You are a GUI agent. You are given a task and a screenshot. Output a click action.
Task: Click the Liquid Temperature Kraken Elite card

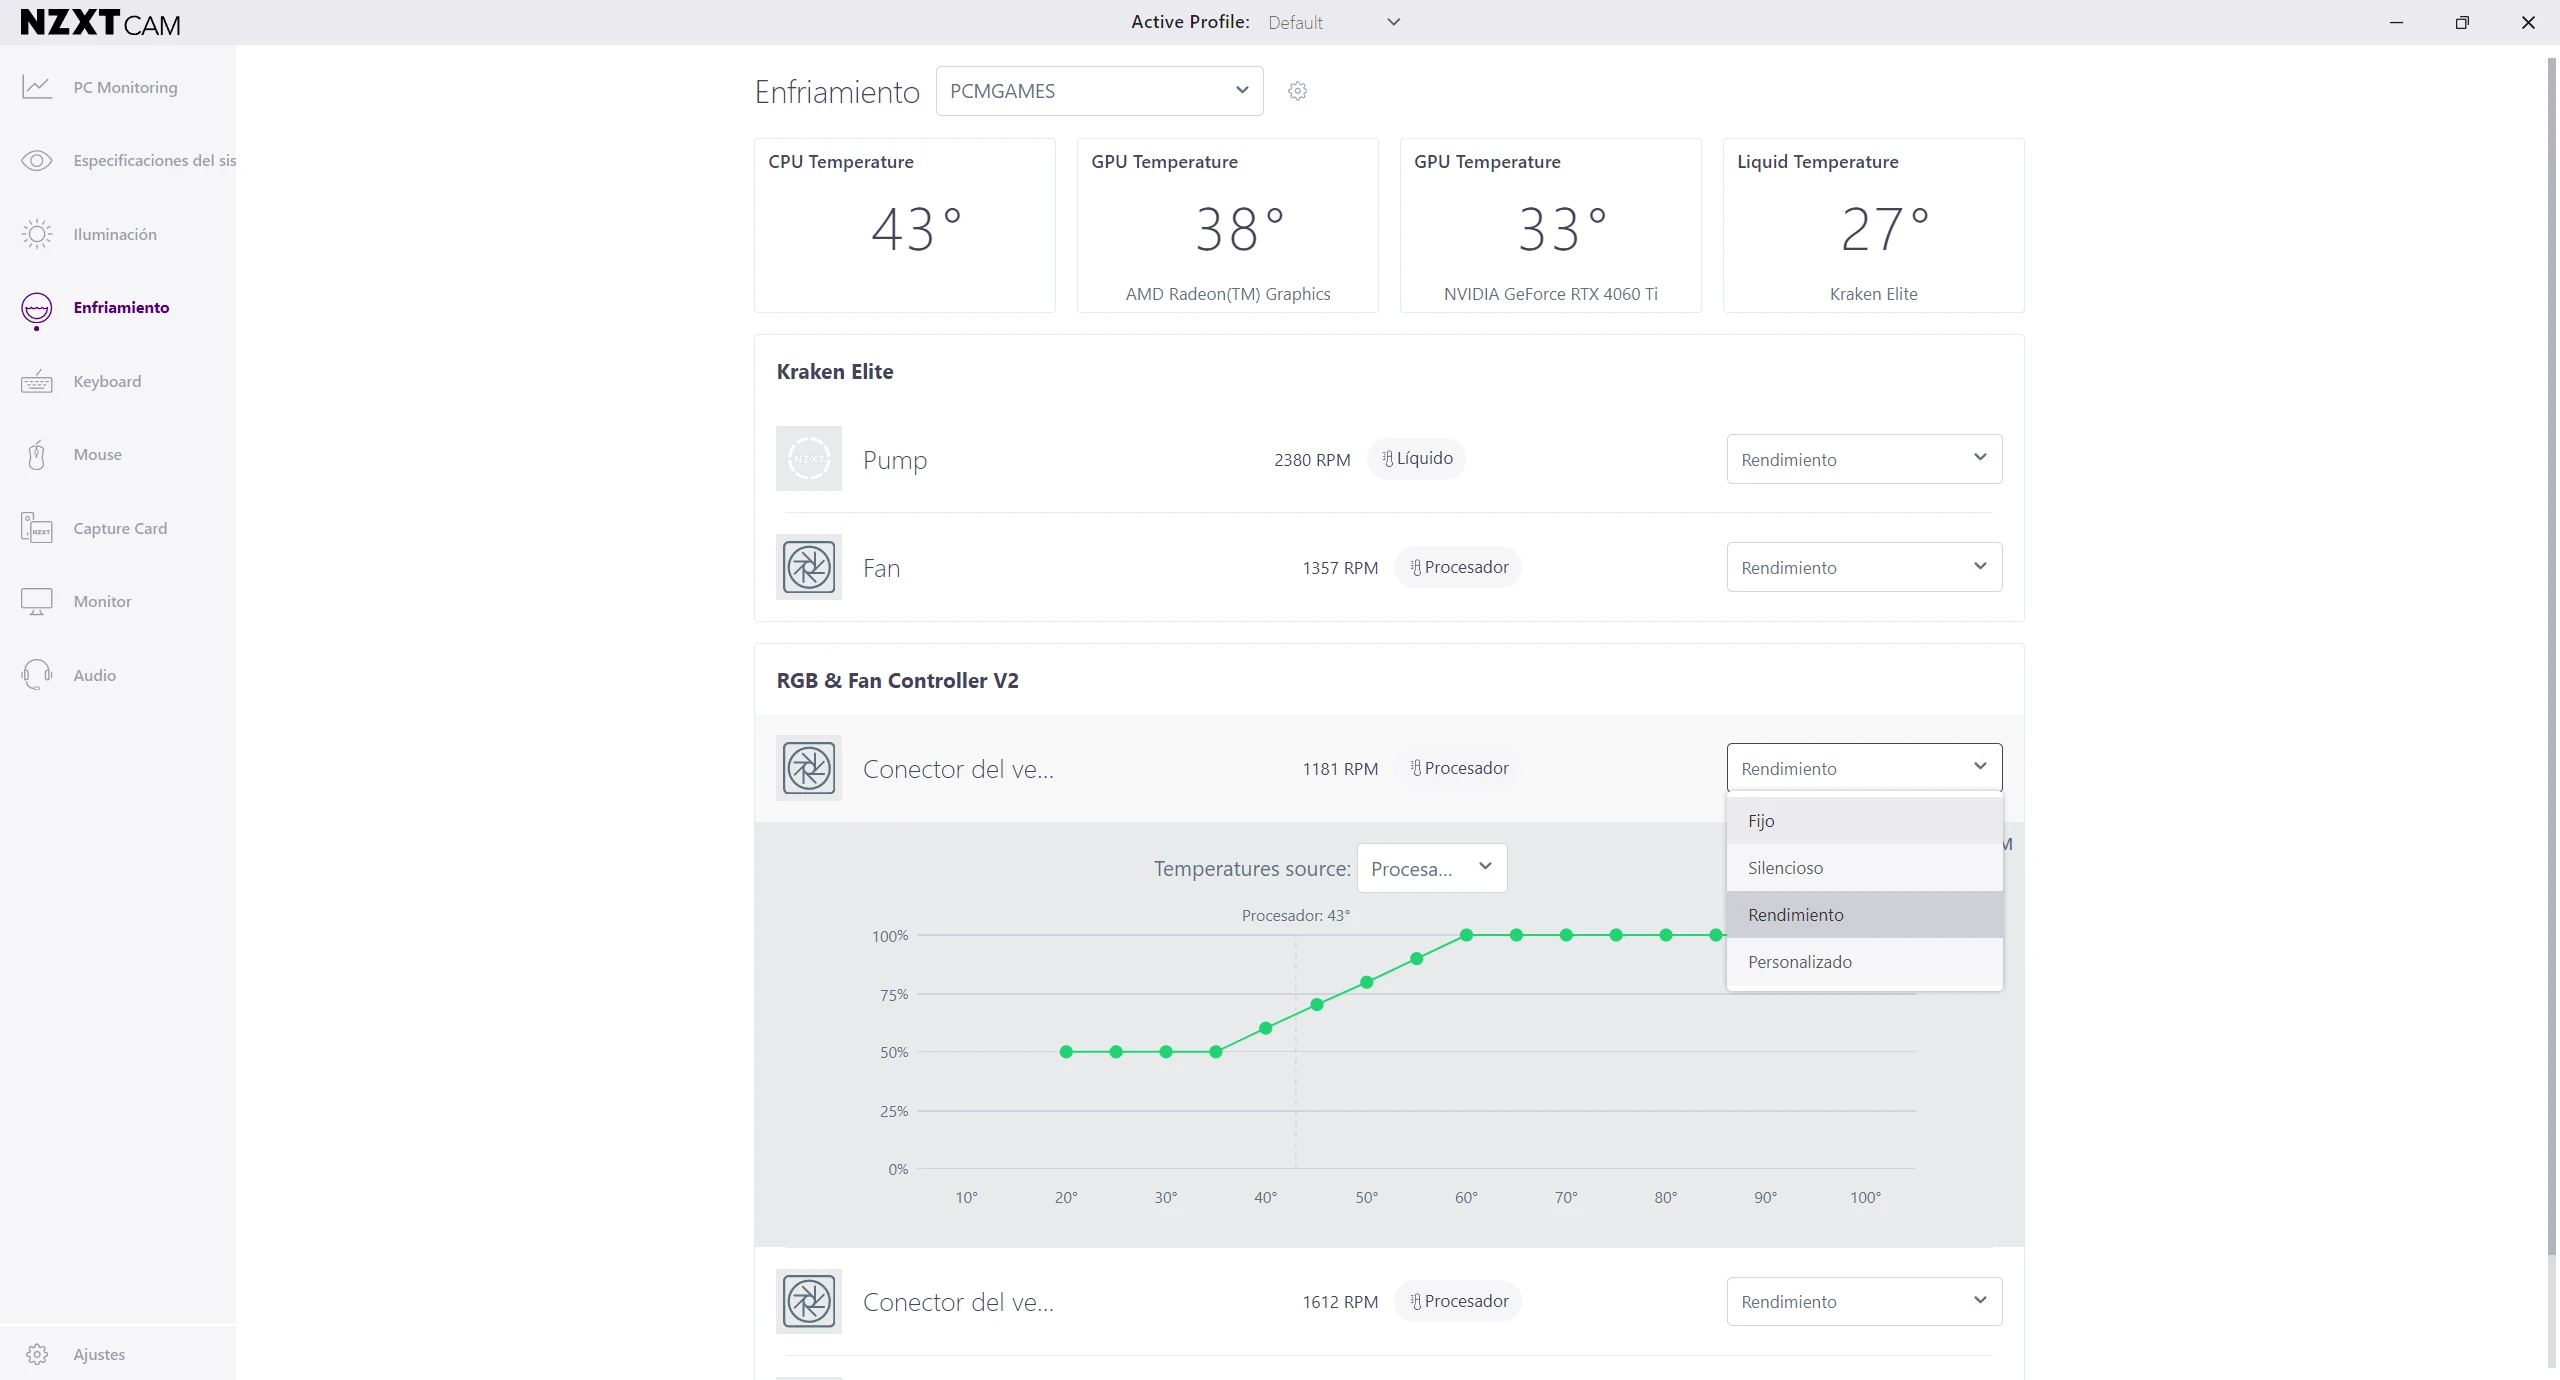(1873, 225)
